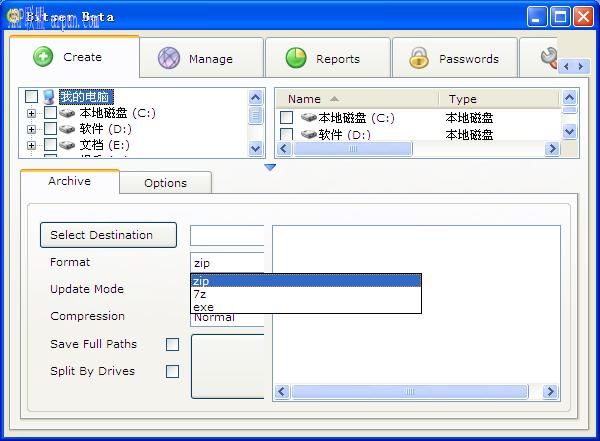Maximize the Bitser window

[560, 16]
